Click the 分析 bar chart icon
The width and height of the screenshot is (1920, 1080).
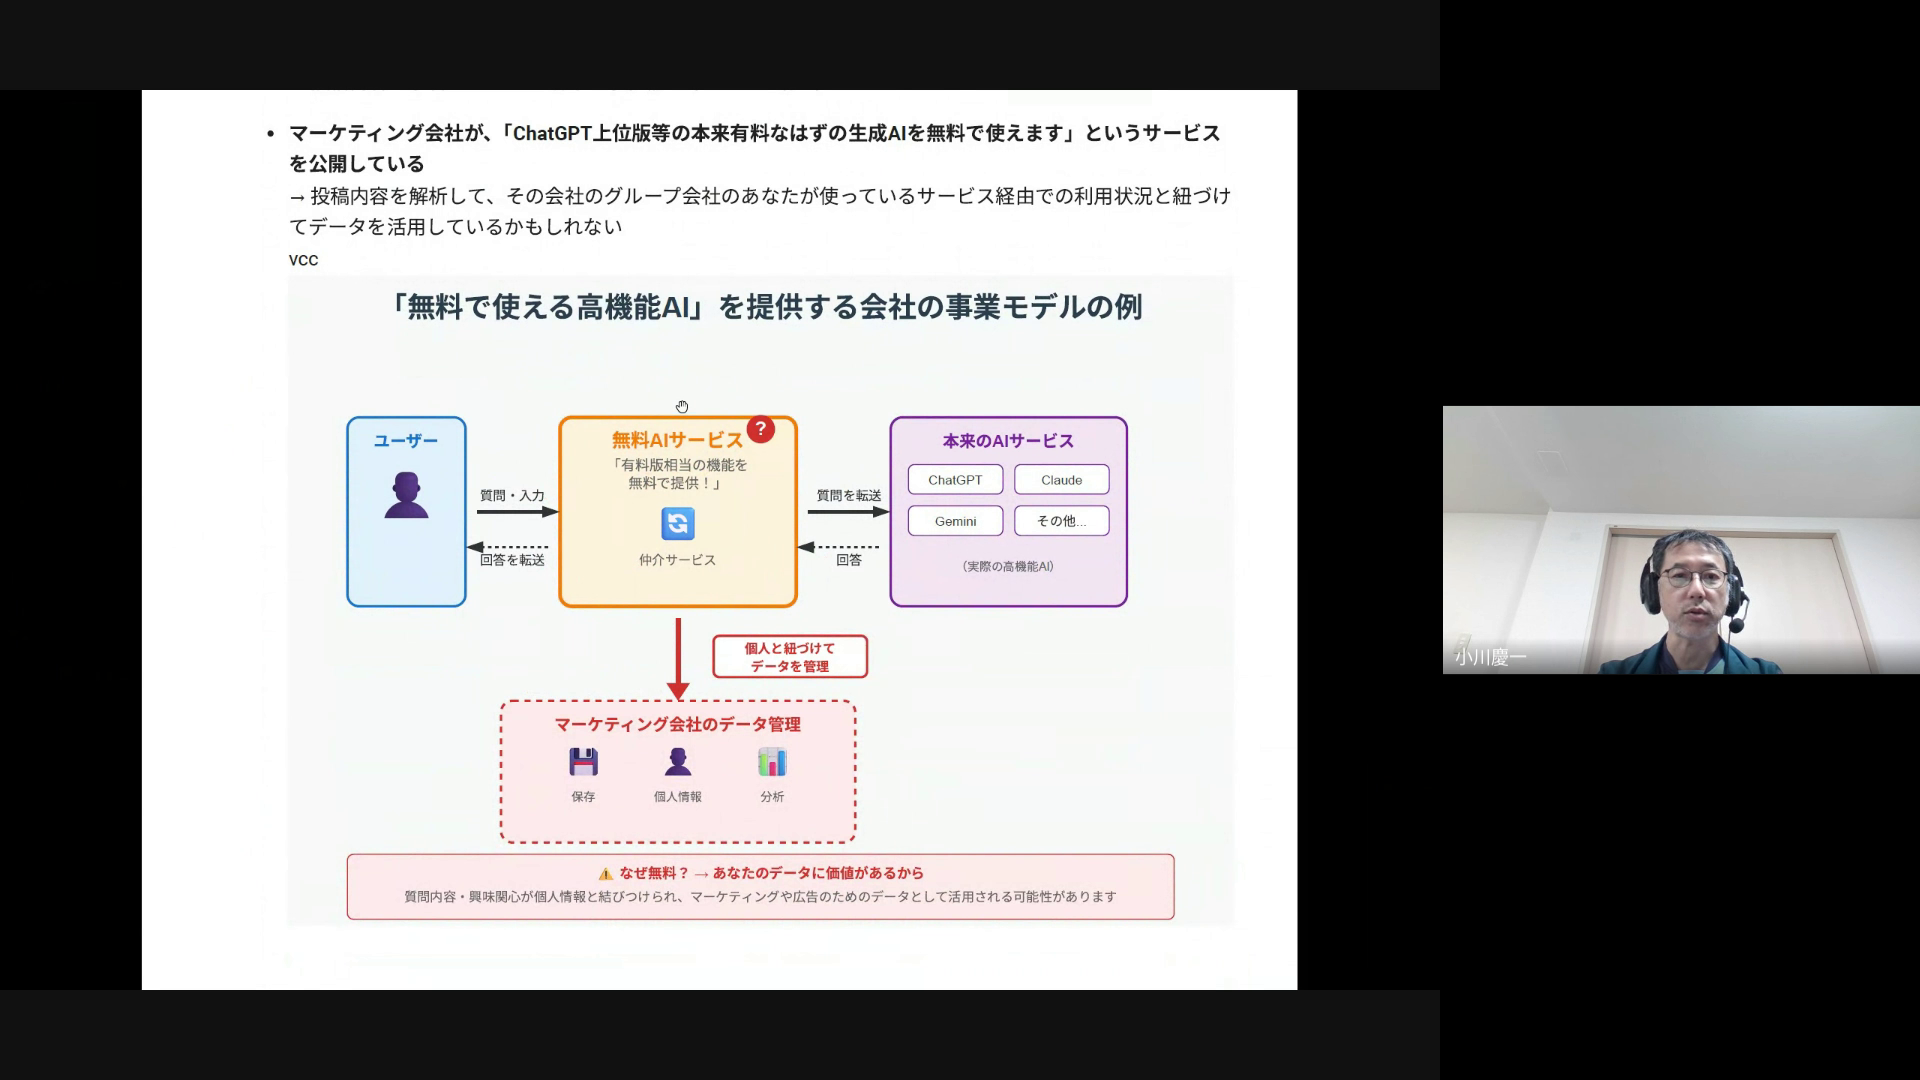pyautogui.click(x=772, y=762)
